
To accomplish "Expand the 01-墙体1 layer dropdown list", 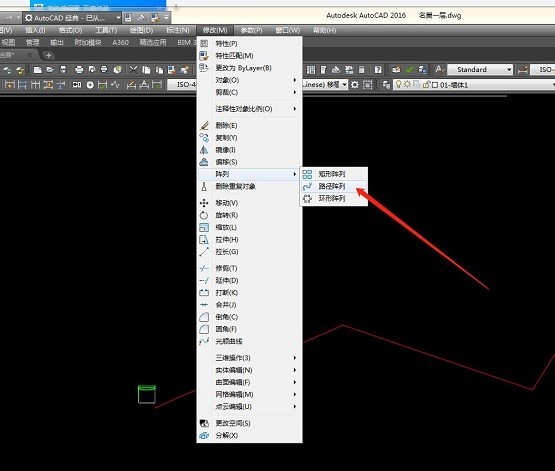I will (x=474, y=85).
